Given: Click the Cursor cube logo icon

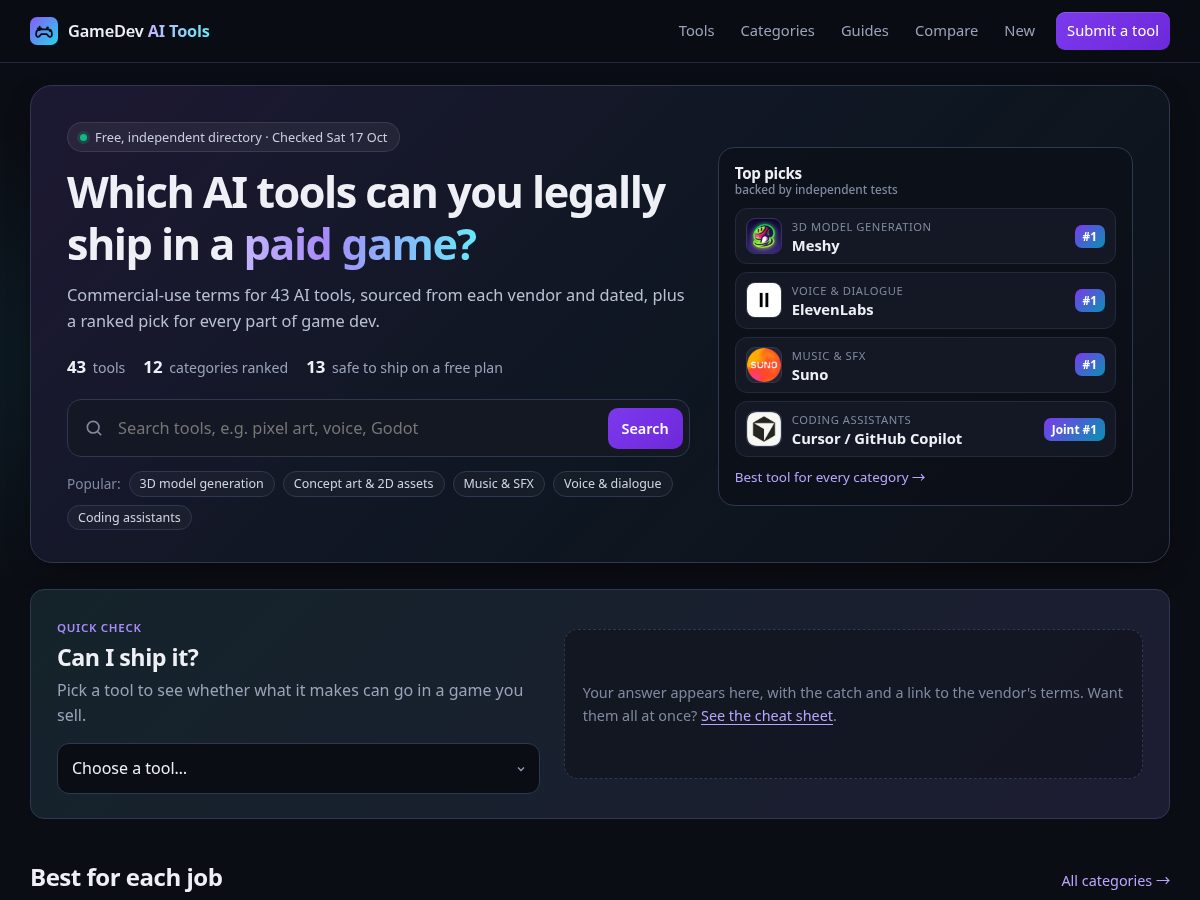Looking at the screenshot, I should tap(764, 429).
